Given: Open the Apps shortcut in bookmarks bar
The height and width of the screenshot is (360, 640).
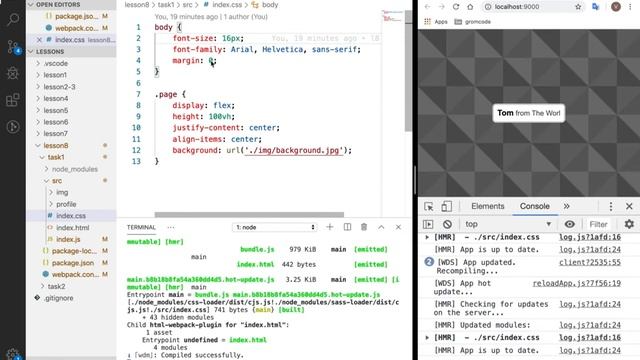Looking at the screenshot, I should pyautogui.click(x=436, y=22).
